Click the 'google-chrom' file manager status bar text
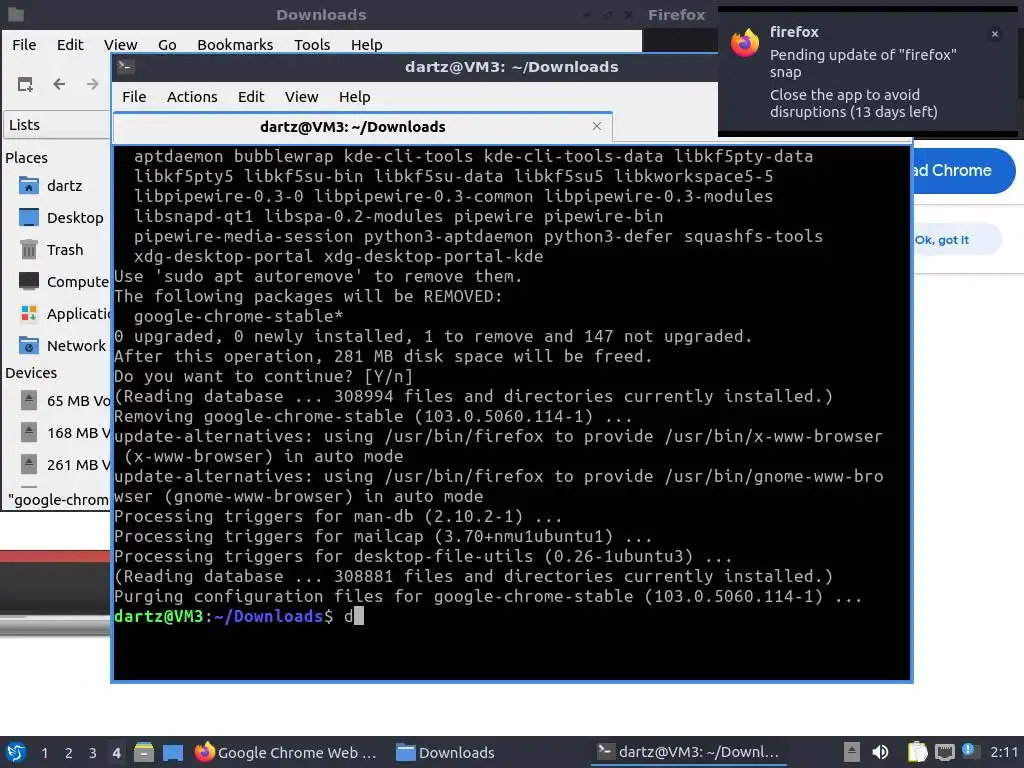Image resolution: width=1024 pixels, height=768 pixels. click(x=57, y=500)
